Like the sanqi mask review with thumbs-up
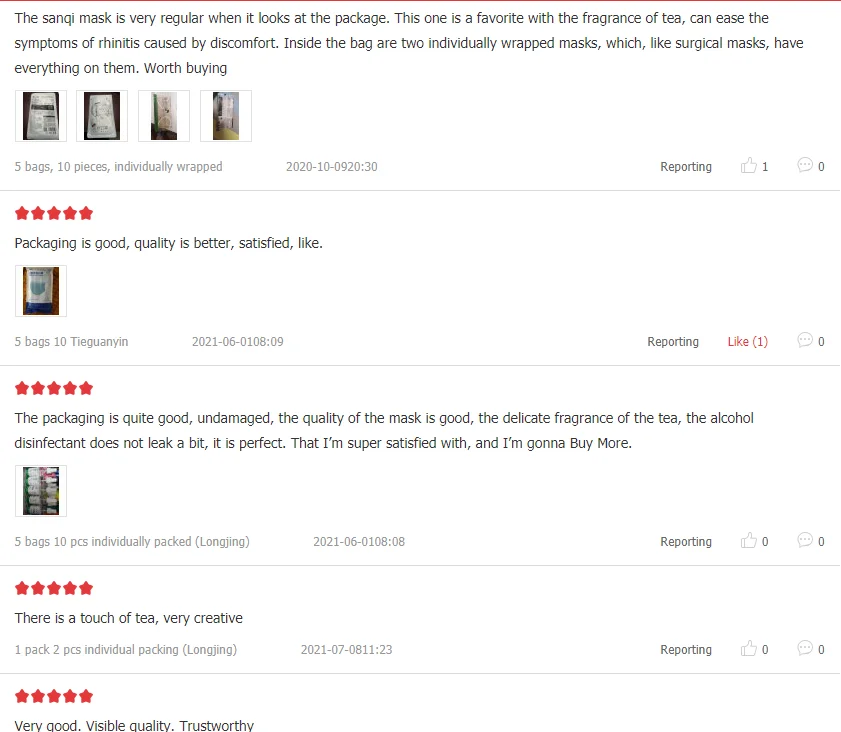This screenshot has height=732, width=841. pos(749,166)
